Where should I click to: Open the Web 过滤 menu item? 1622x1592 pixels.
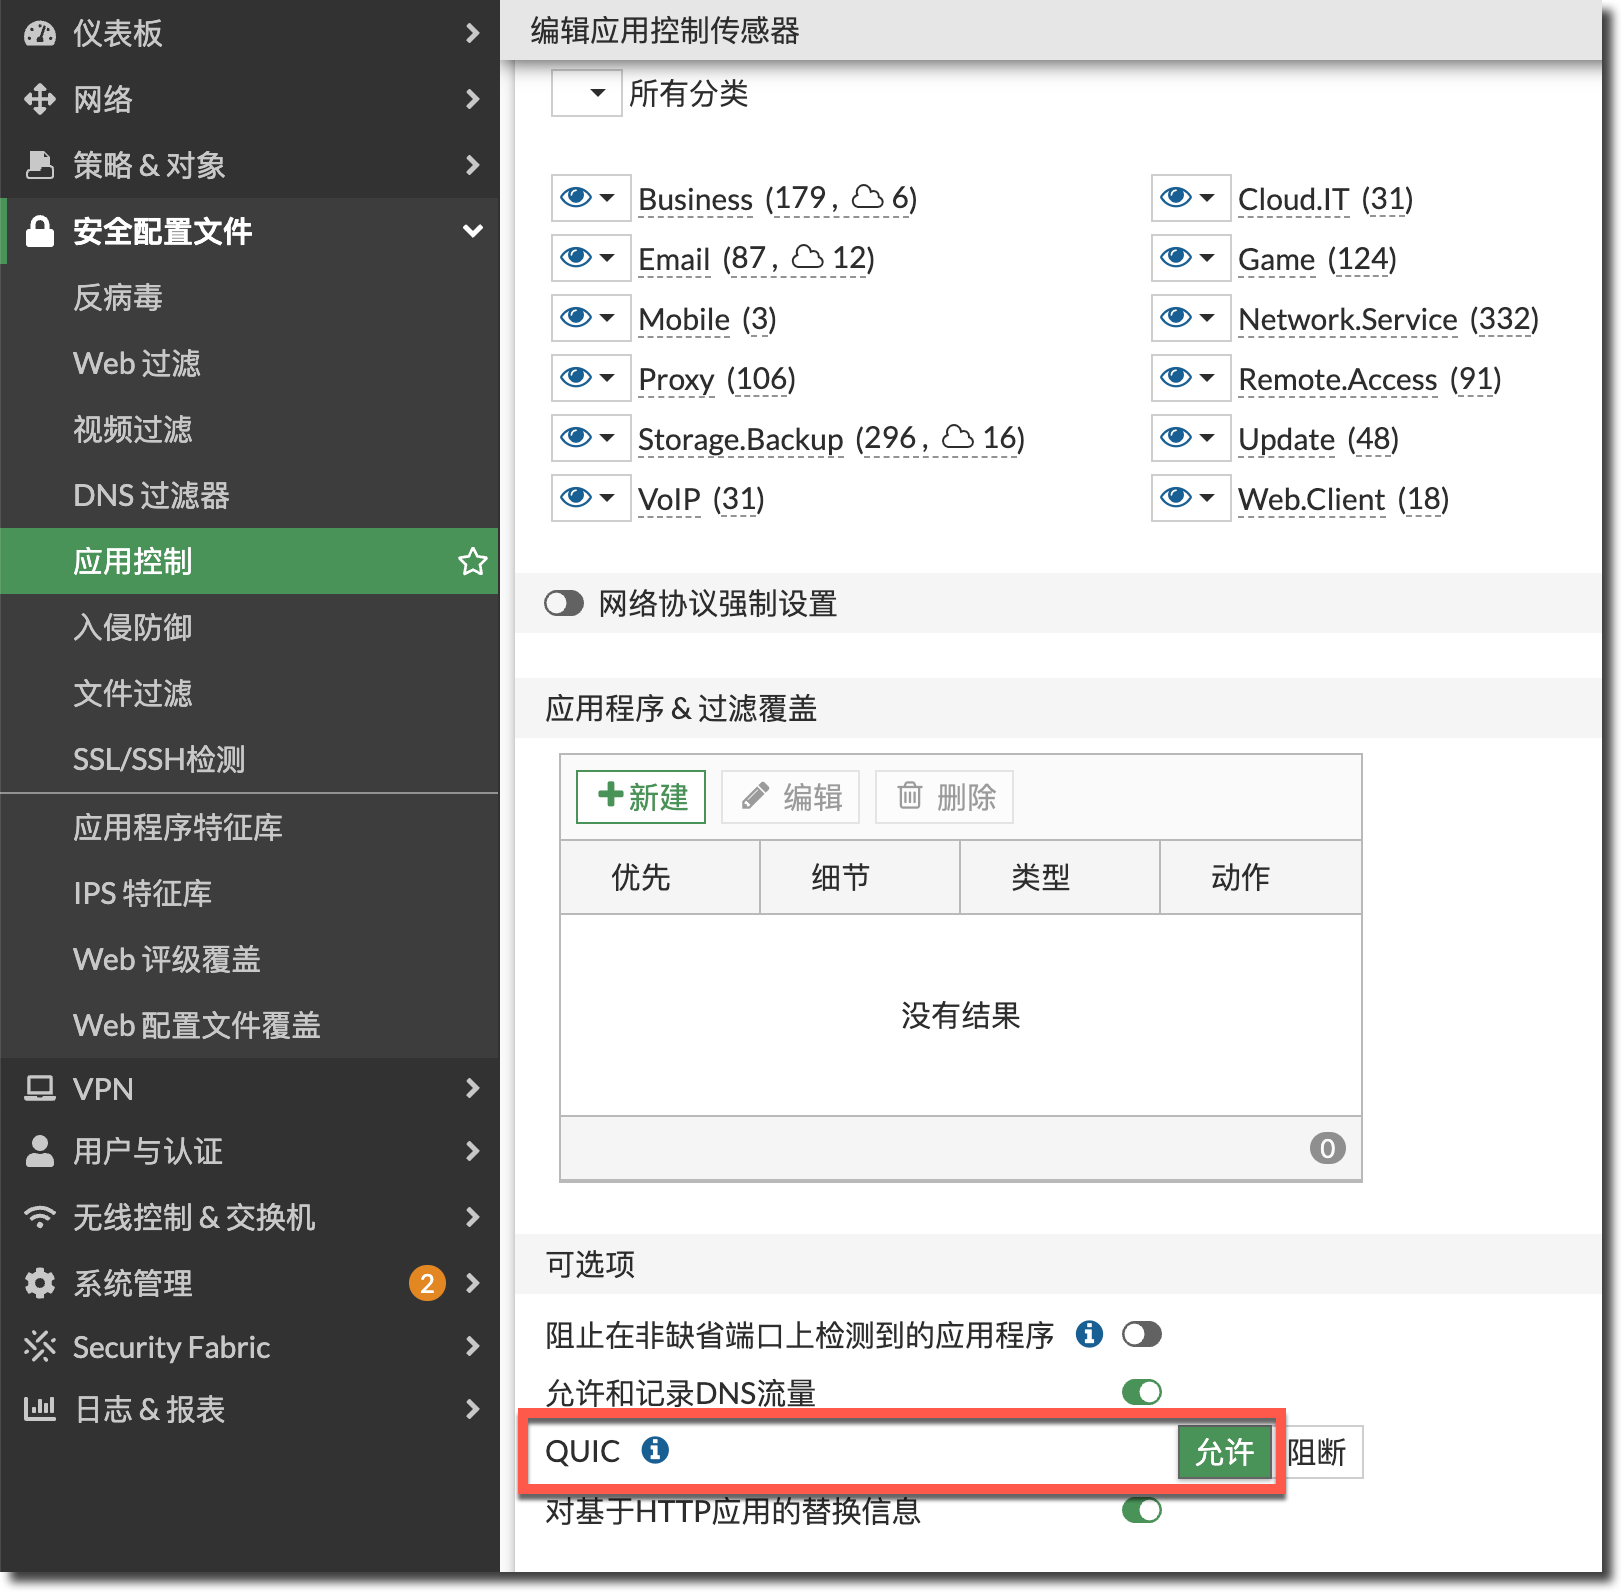coord(137,363)
